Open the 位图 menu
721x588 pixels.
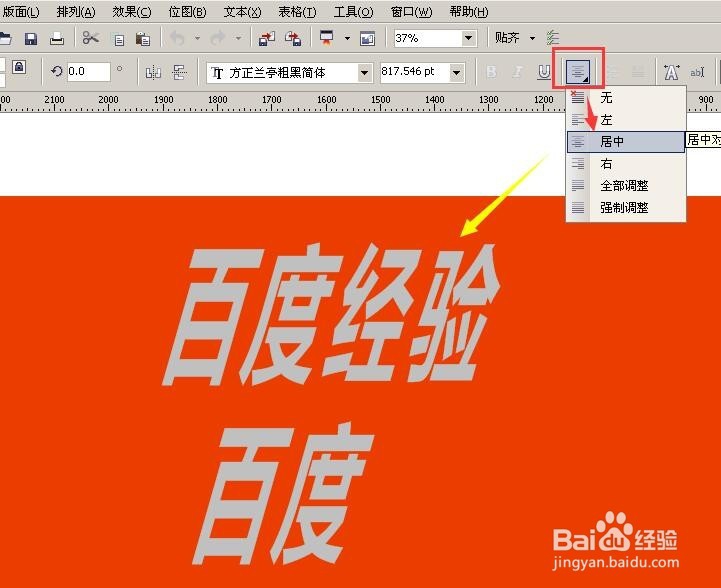click(187, 11)
